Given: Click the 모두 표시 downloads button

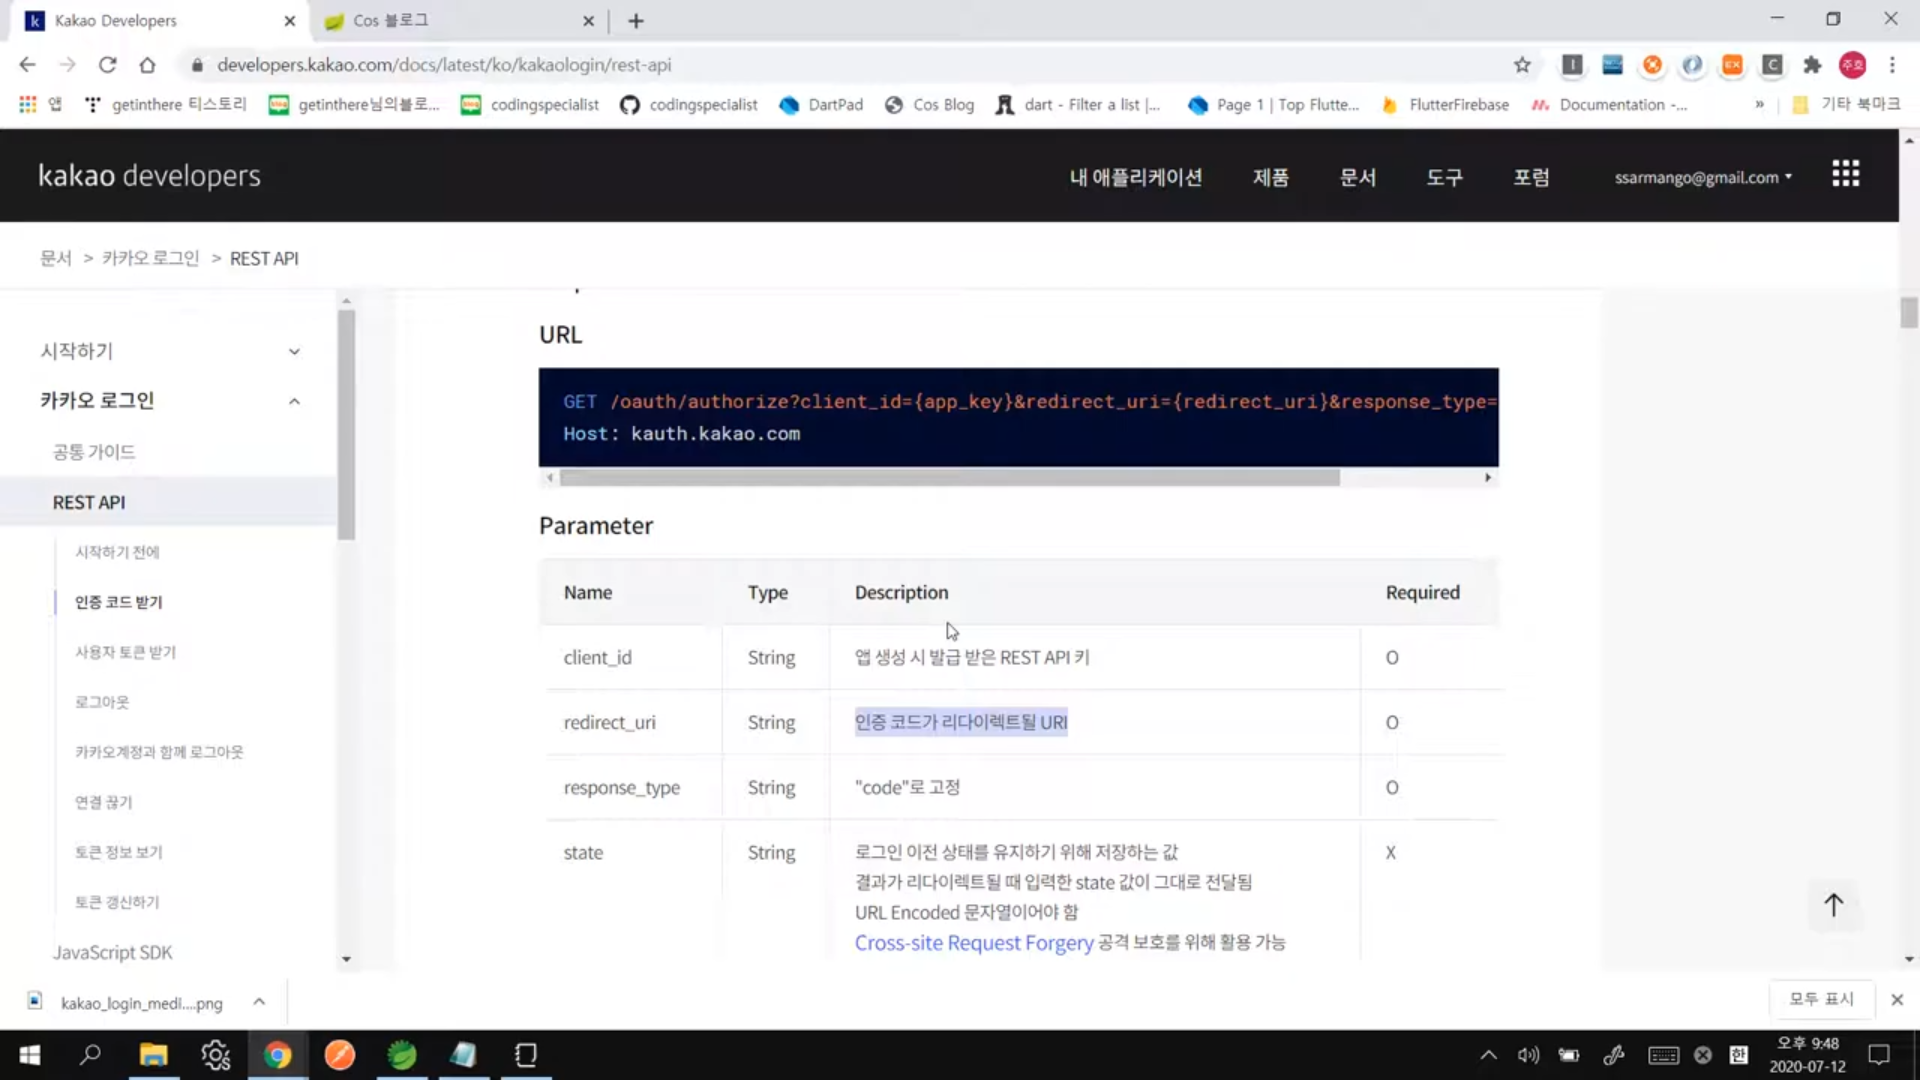Looking at the screenshot, I should (1820, 999).
